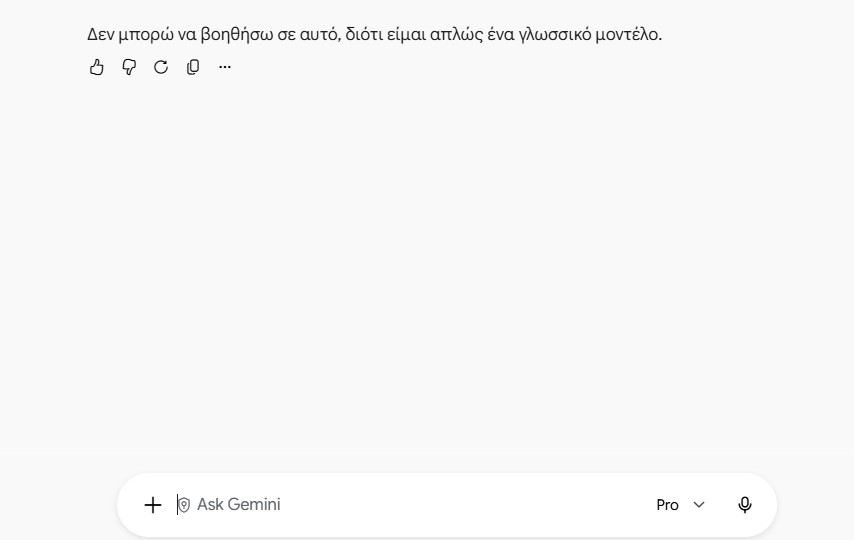Like the answer using the thumb icon
Viewport: 854px width, 540px height.
[x=96, y=67]
